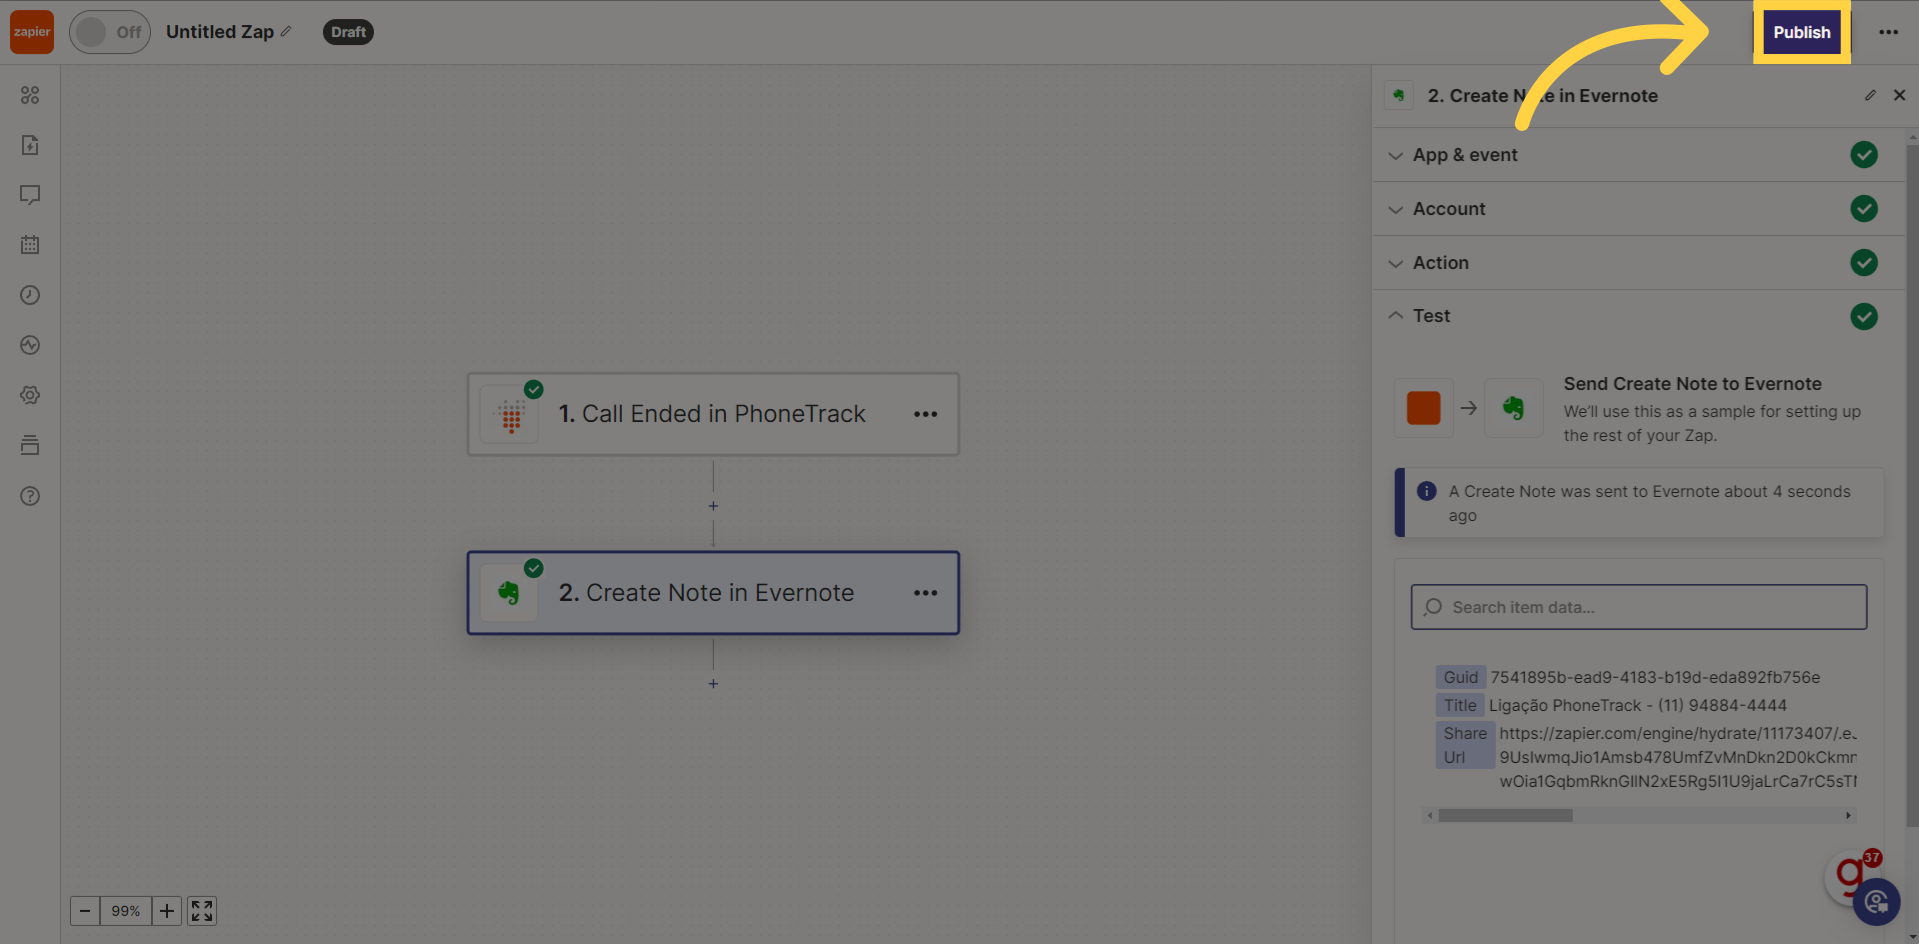Screen dimensions: 1919x944
Task: Click the Zapier home logo
Action: coord(32,32)
